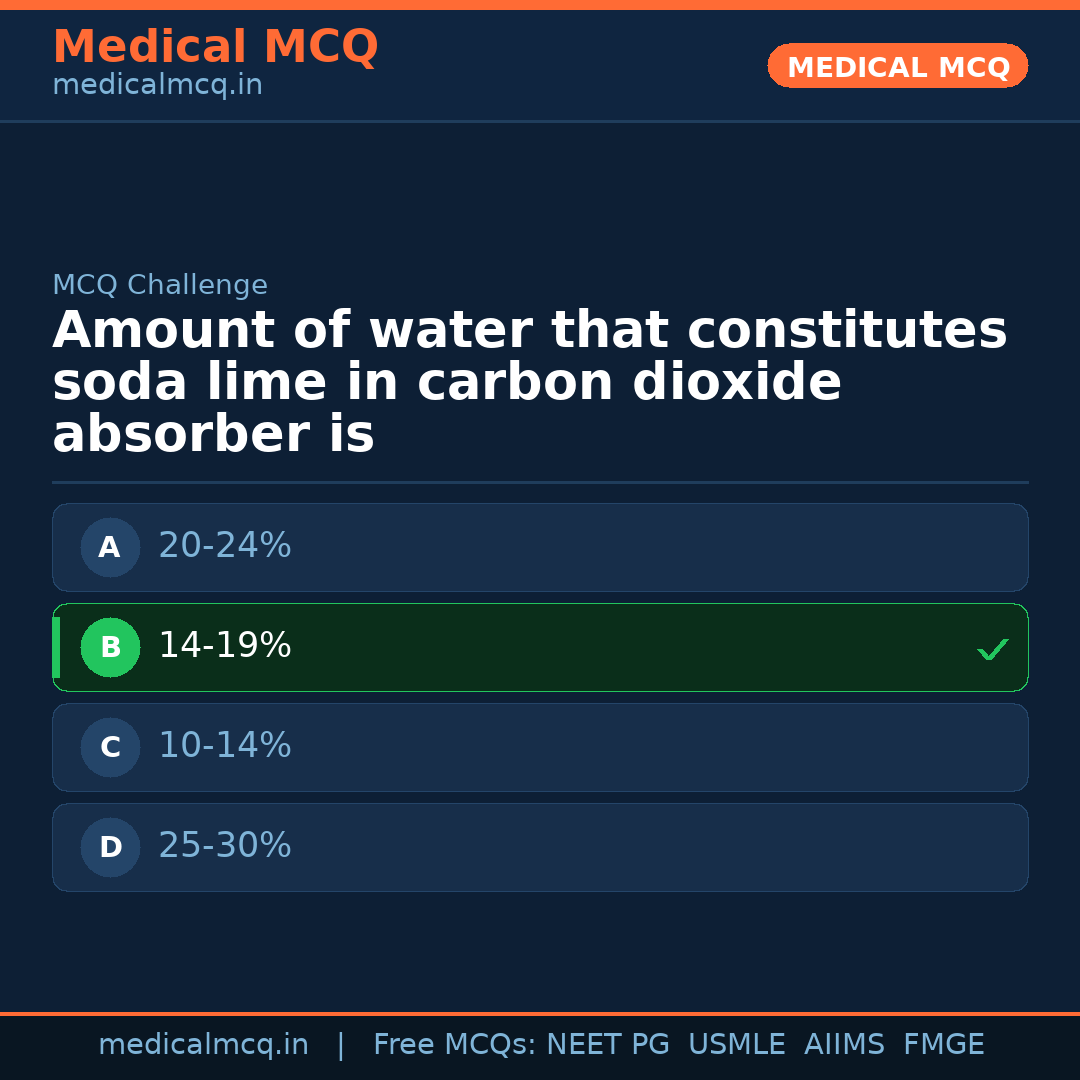Click AIIMS in the footer
1080x1080 pixels.
click(x=844, y=1045)
